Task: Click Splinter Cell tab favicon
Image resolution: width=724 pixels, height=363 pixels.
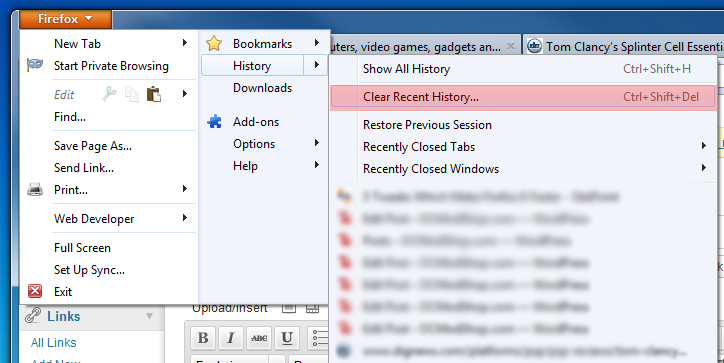Action: (534, 46)
